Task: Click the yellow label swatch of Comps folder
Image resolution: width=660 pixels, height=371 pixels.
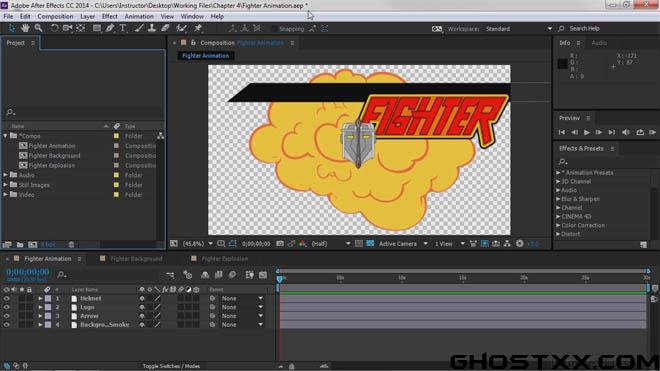Action: click(x=116, y=136)
